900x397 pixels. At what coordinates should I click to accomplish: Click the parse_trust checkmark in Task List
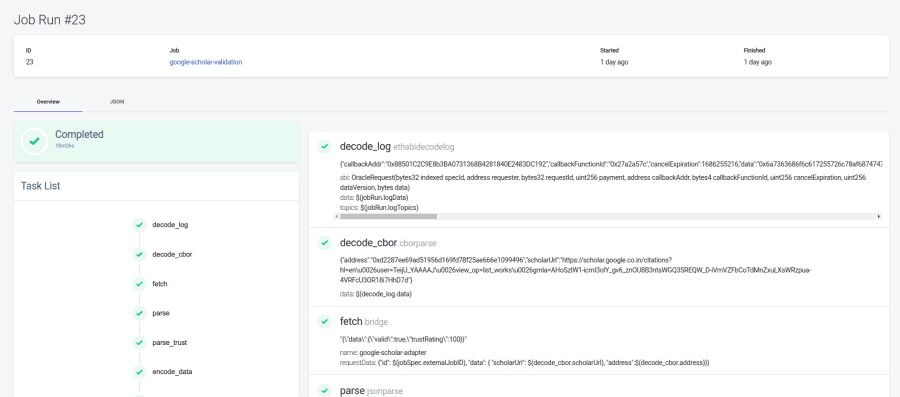(x=139, y=342)
